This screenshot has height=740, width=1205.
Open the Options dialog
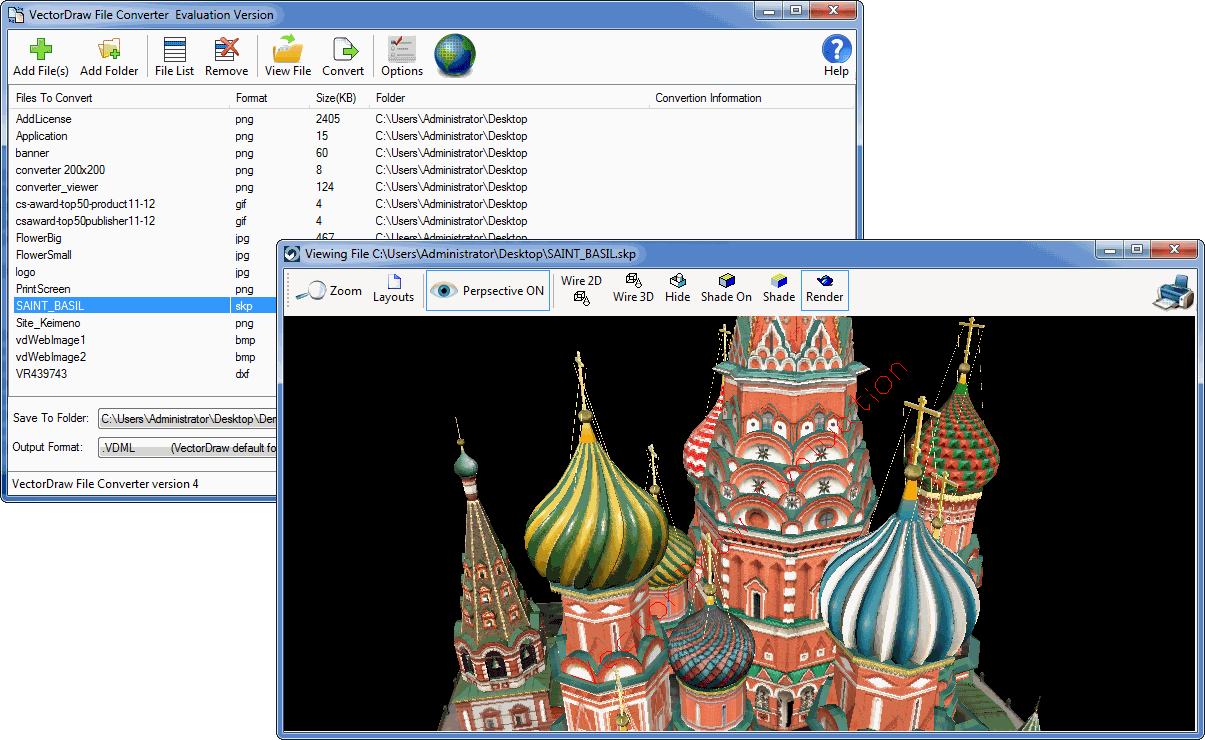(402, 57)
